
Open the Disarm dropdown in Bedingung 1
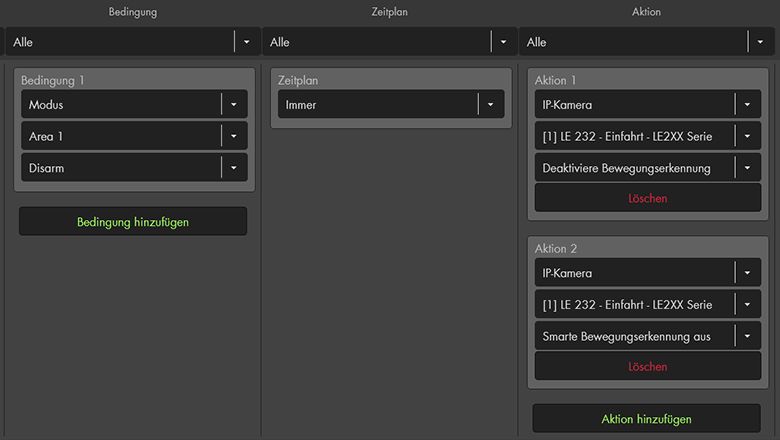134,168
